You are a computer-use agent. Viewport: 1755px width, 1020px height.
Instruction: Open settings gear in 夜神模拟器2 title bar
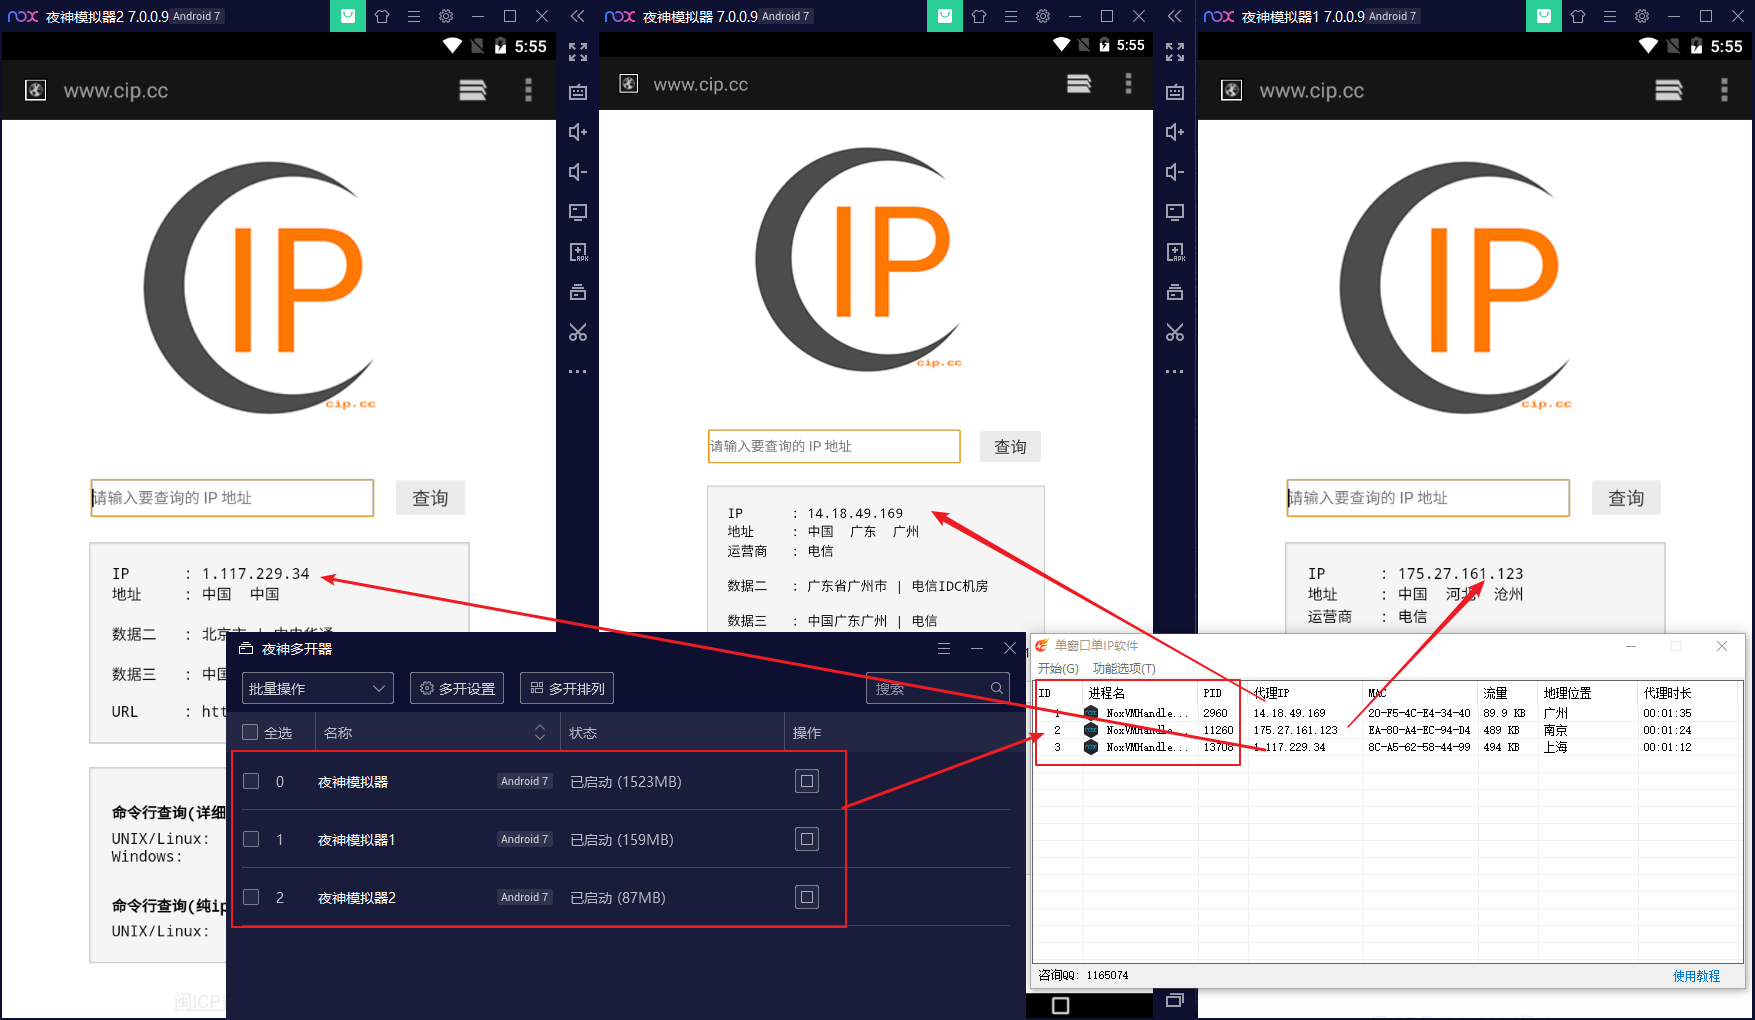click(x=446, y=16)
